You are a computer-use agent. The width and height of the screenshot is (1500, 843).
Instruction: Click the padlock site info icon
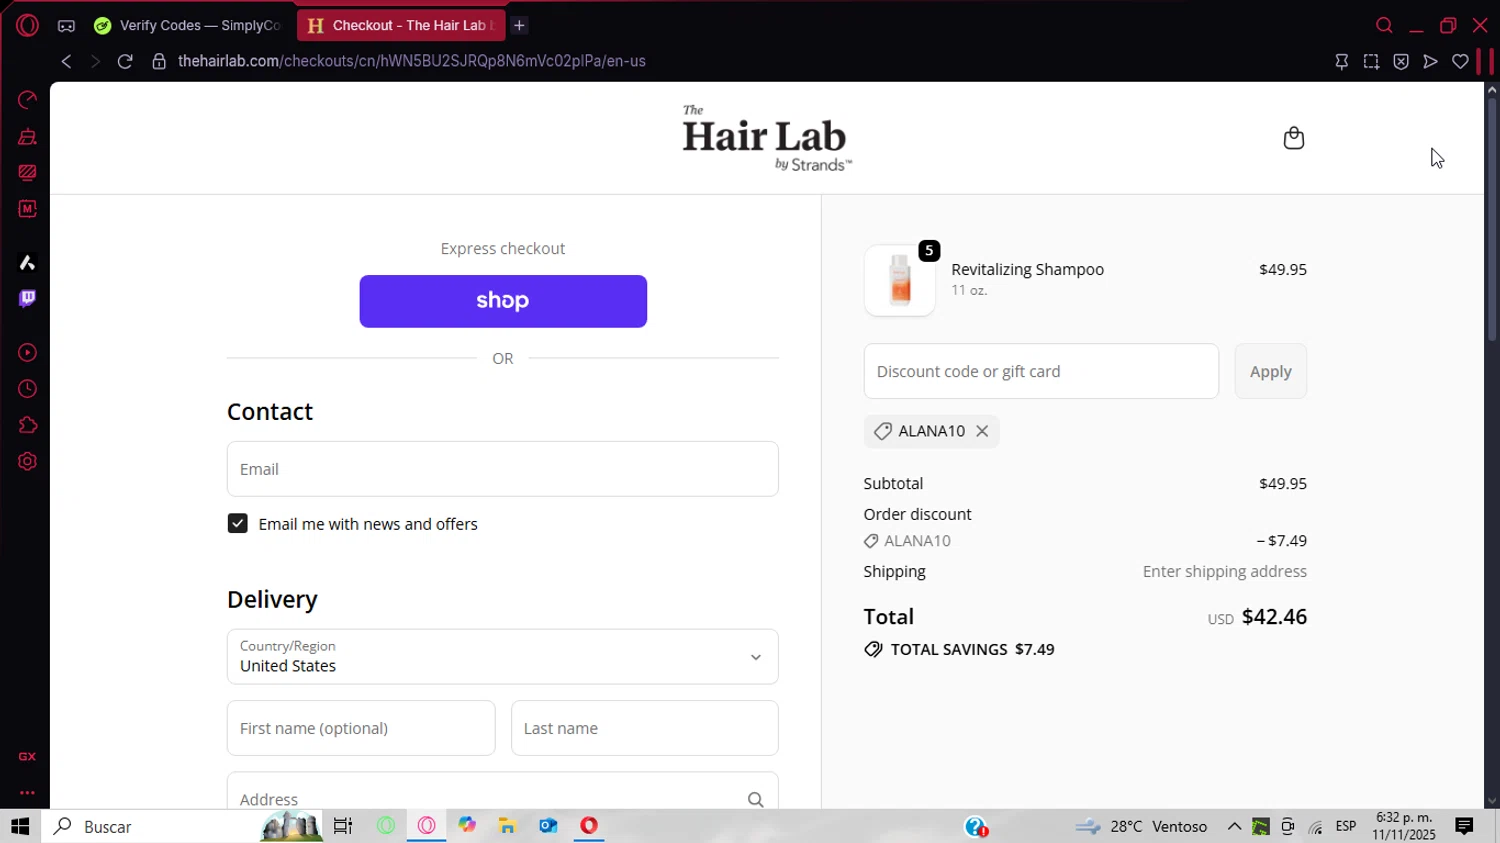[158, 61]
